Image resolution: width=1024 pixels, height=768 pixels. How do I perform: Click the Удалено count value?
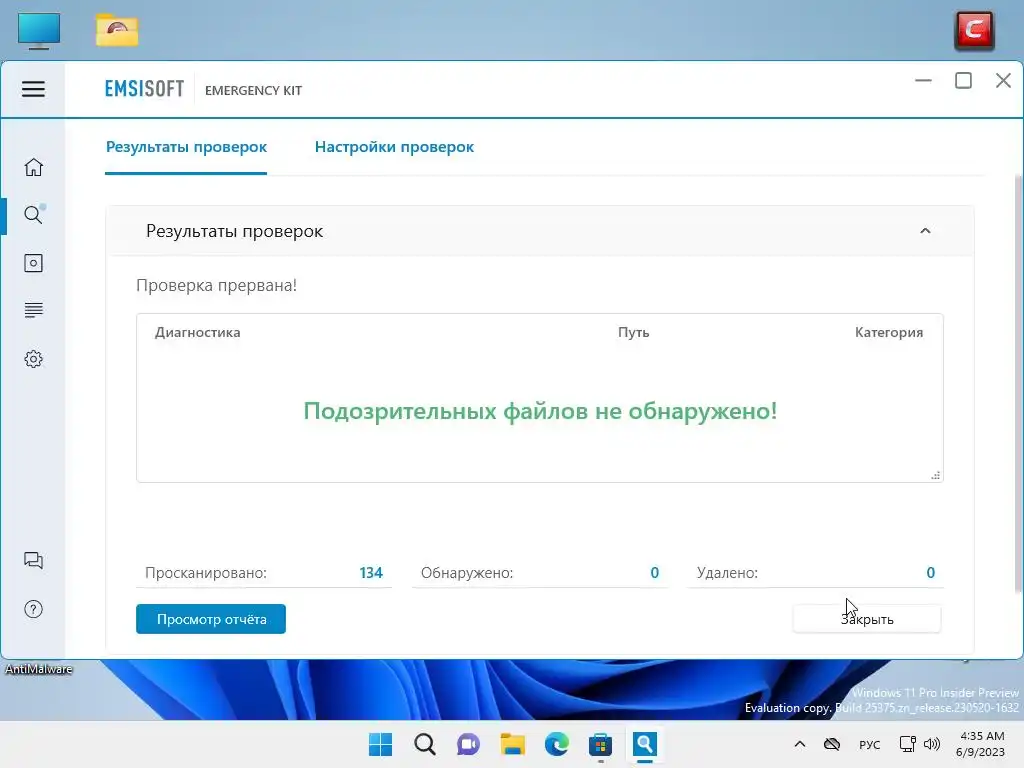931,573
